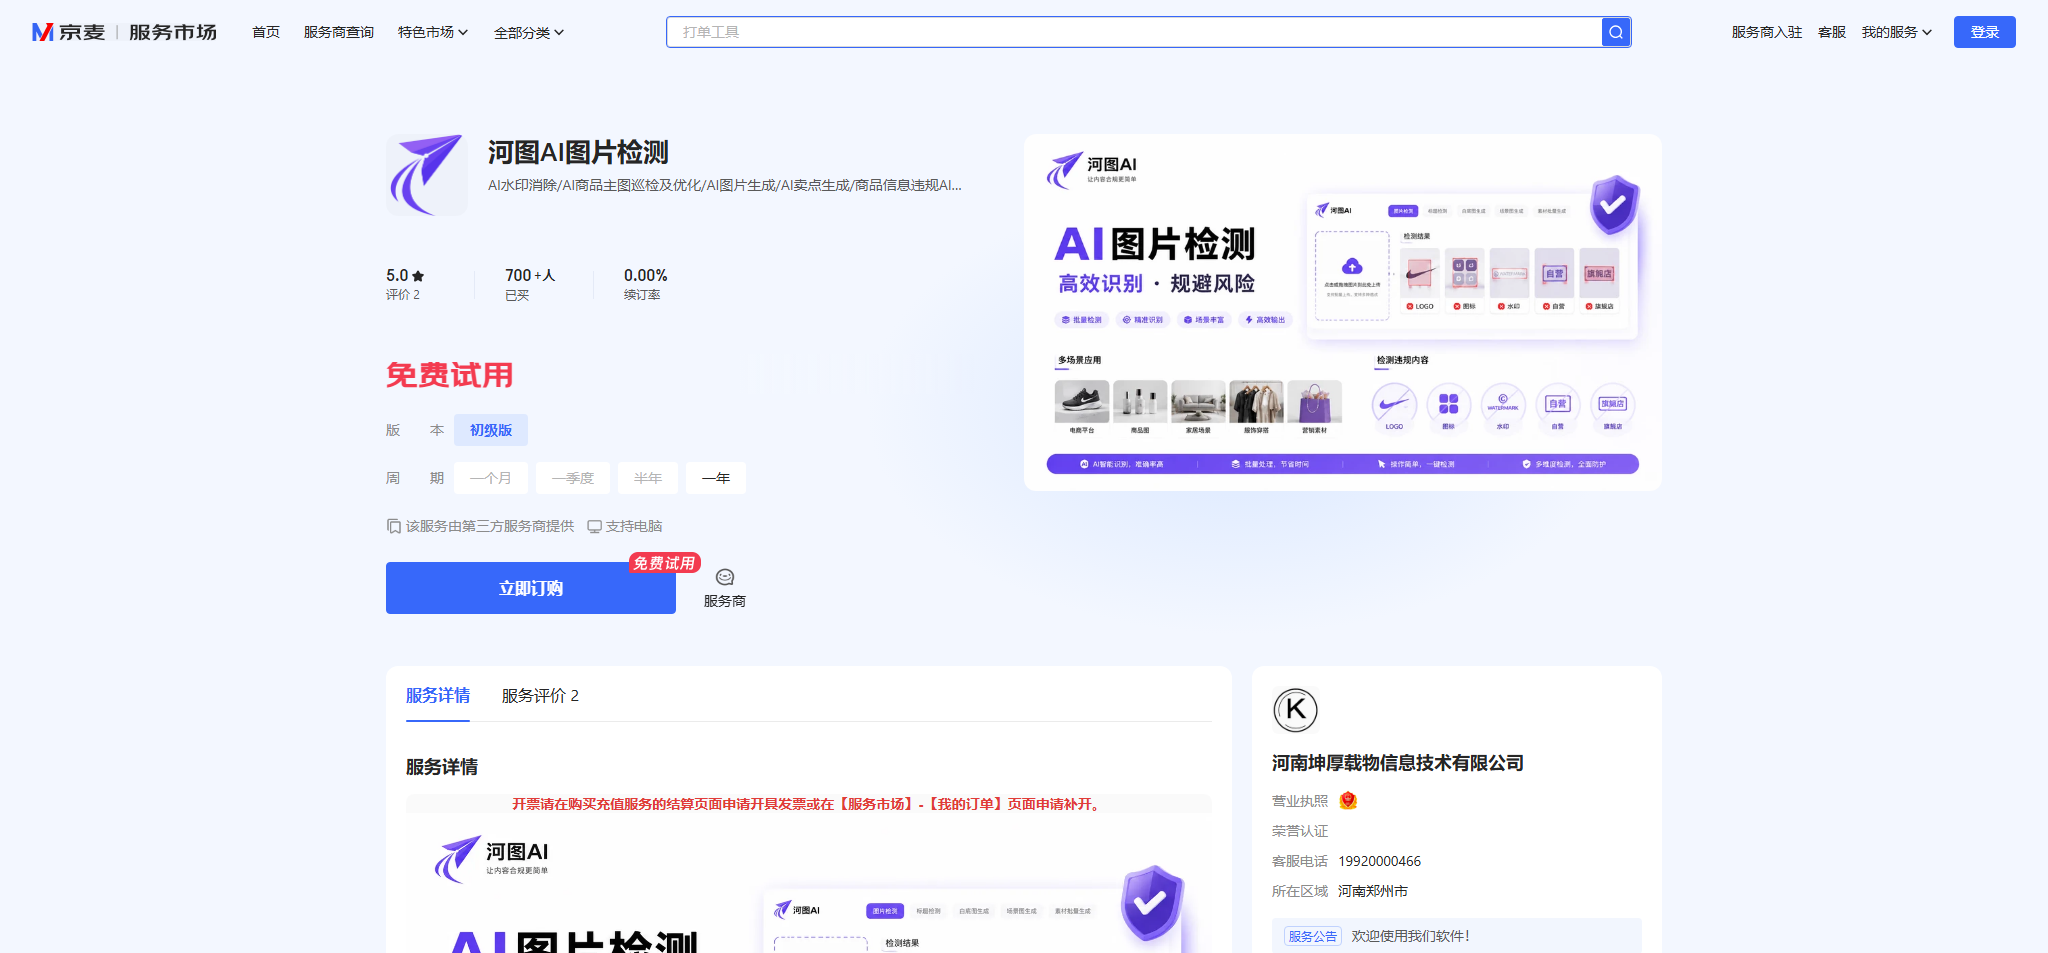Screen dimensions: 2048x953
Task: Open the 特色市场 dropdown
Action: coord(433,32)
